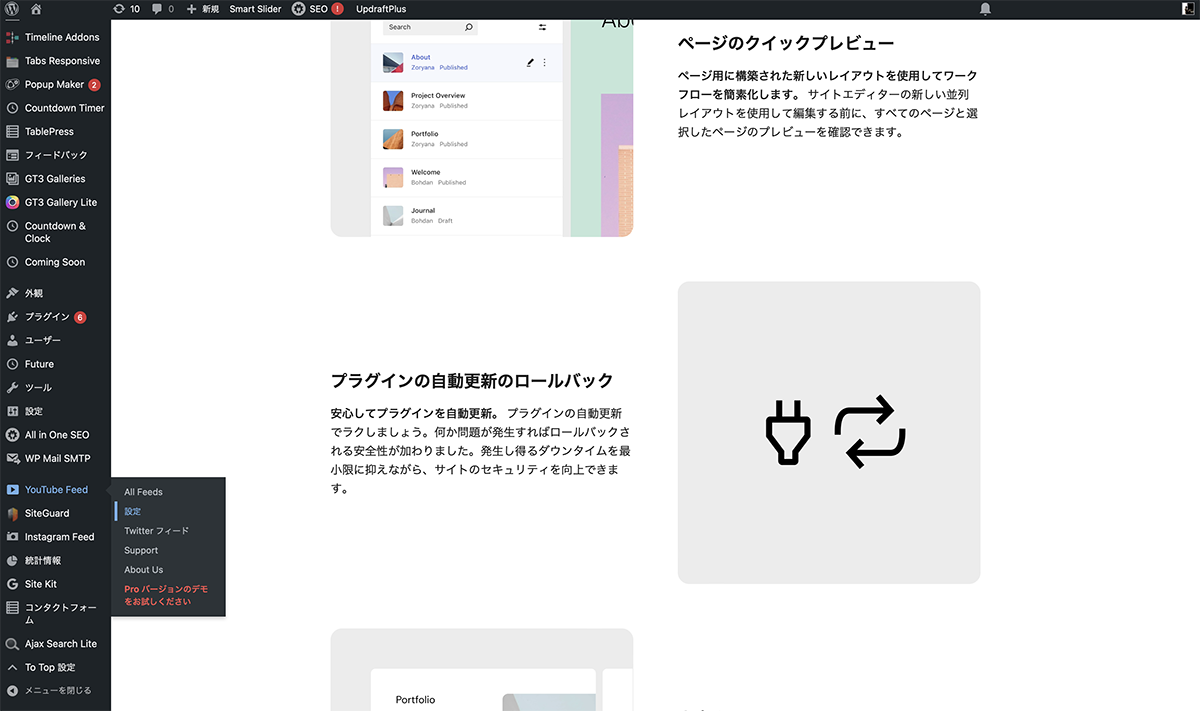The height and width of the screenshot is (711, 1200).
Task: Click the updates icon showing 10
Action: 126,9
